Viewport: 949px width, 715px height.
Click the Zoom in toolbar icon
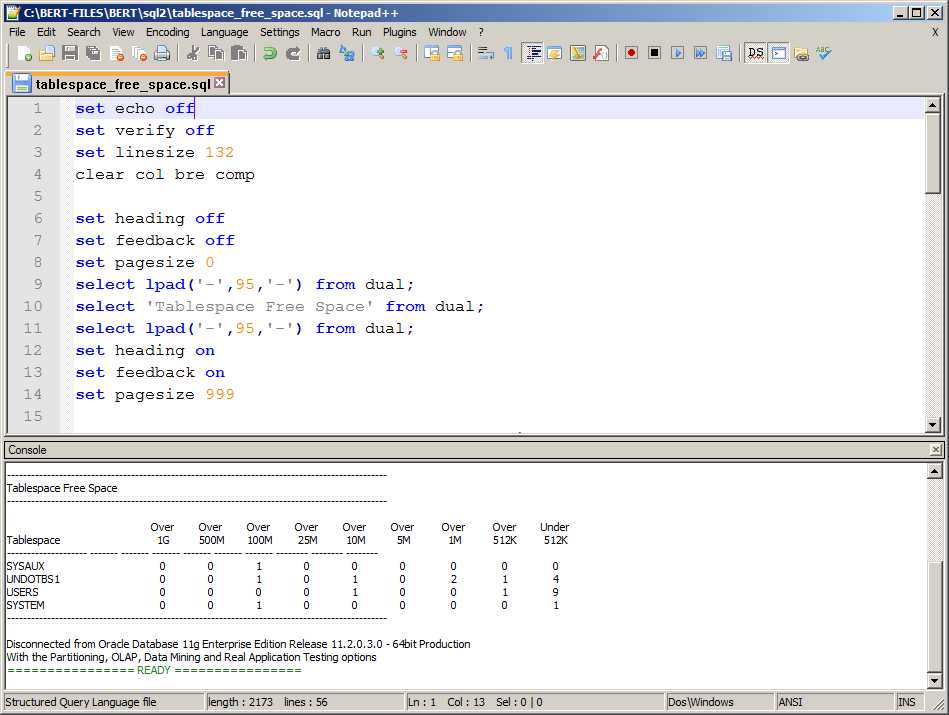[378, 53]
